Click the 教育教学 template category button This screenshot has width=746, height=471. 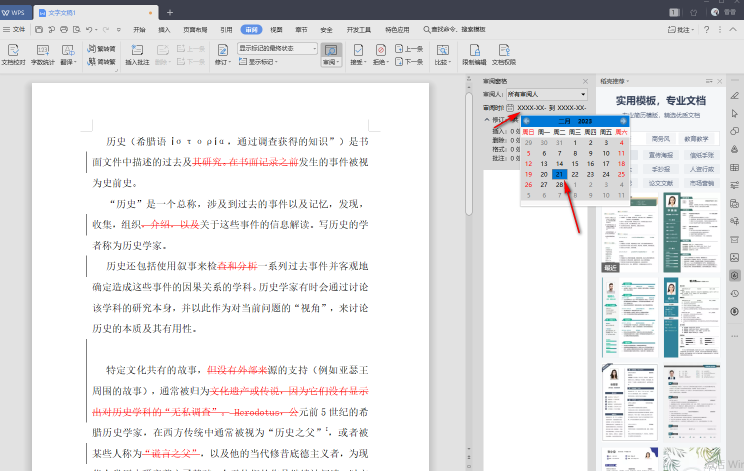click(x=698, y=138)
